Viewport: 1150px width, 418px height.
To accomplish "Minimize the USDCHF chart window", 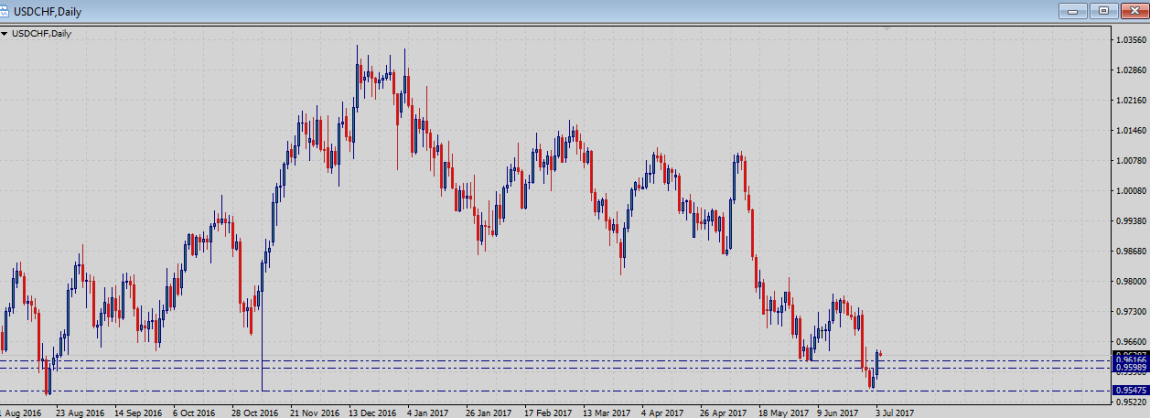I will point(1076,10).
